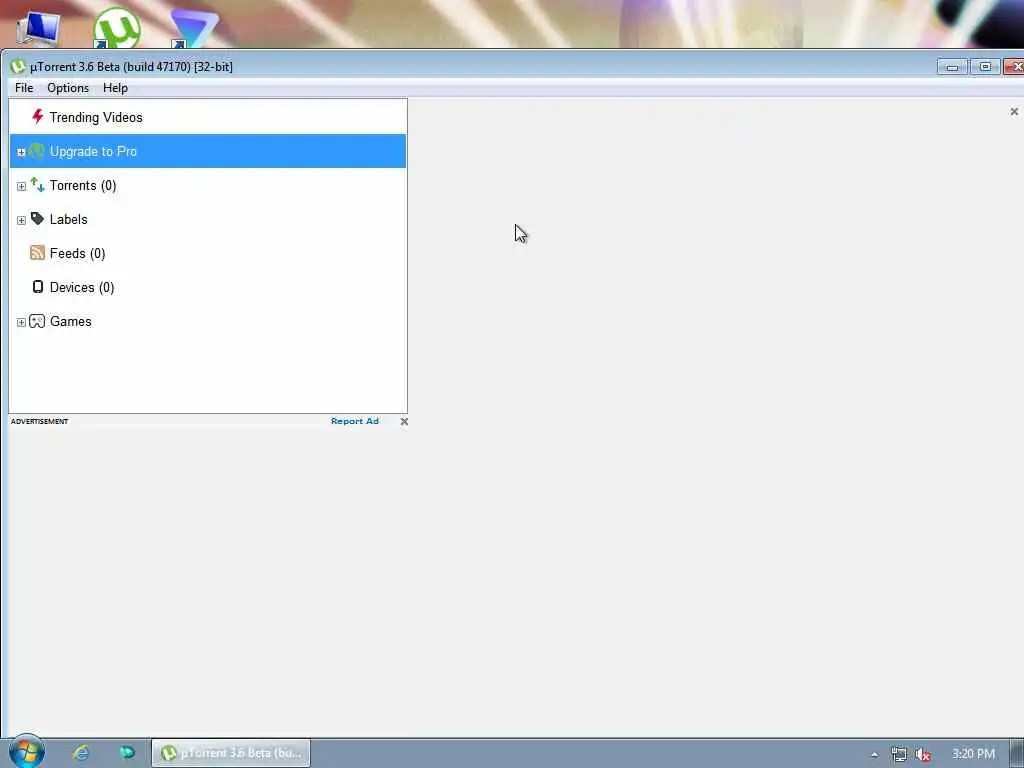Open the Help menu
Viewport: 1024px width, 768px height.
115,88
